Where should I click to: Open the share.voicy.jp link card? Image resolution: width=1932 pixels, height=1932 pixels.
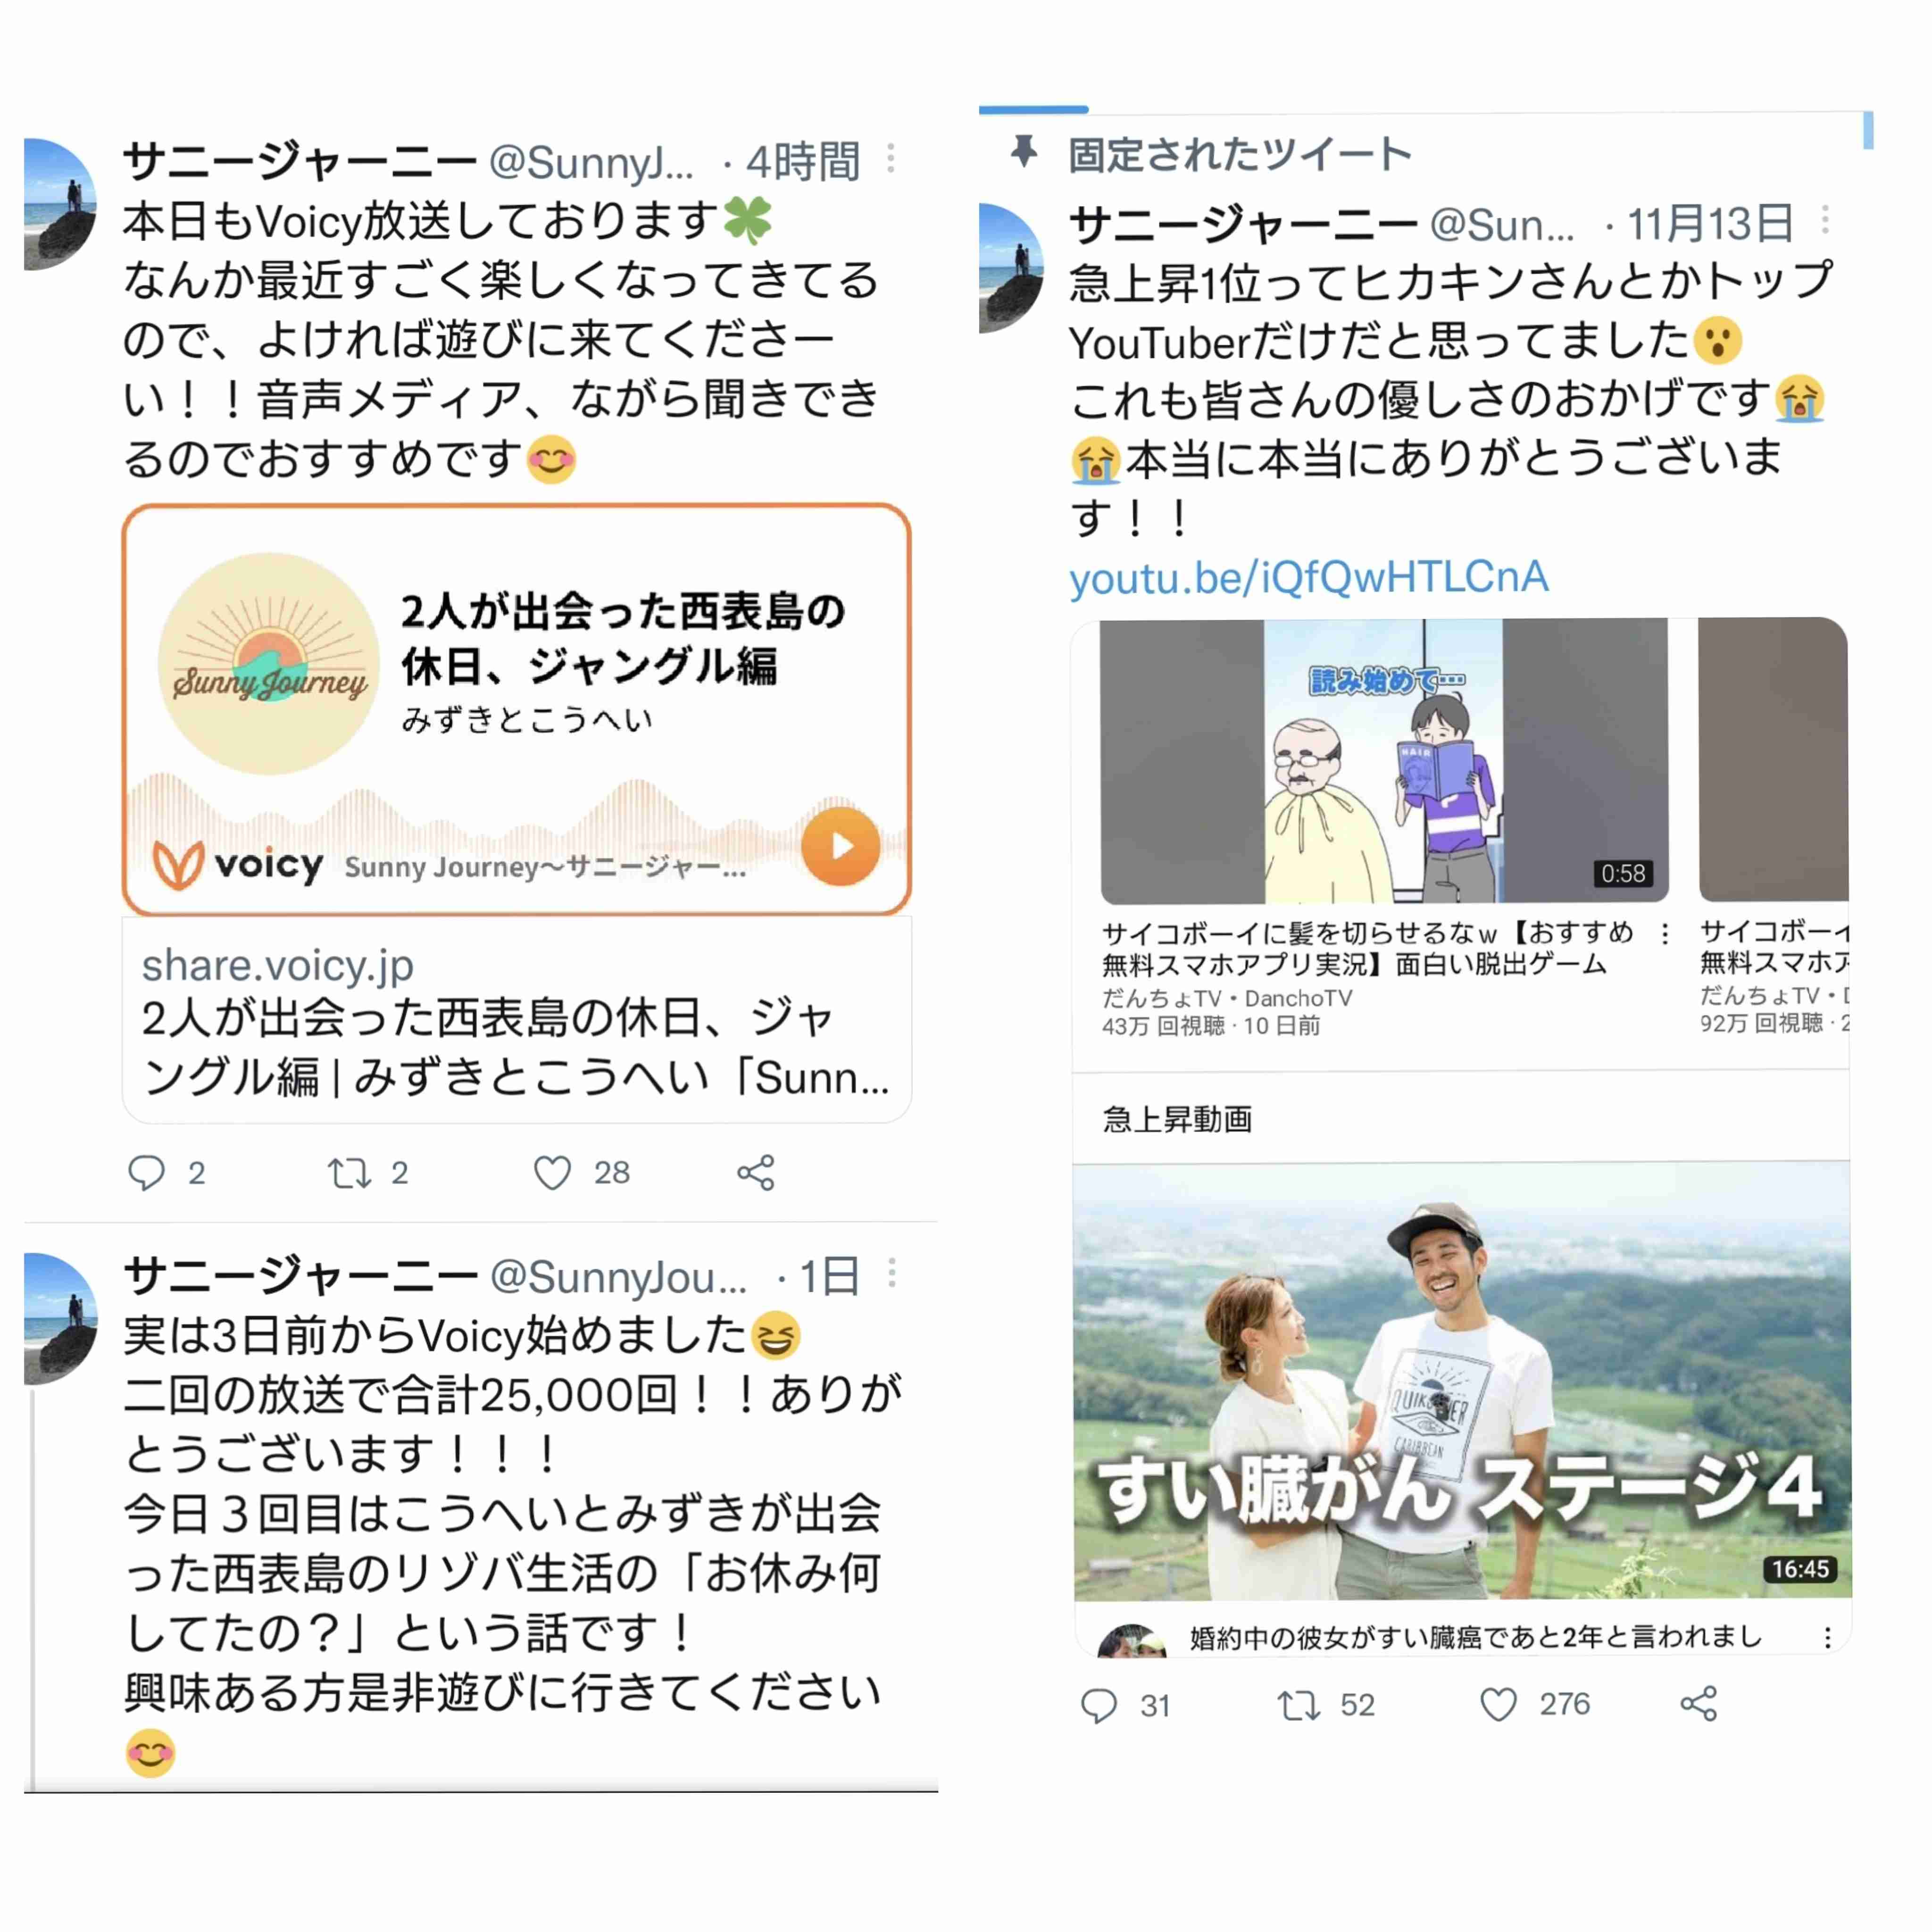coord(516,1019)
